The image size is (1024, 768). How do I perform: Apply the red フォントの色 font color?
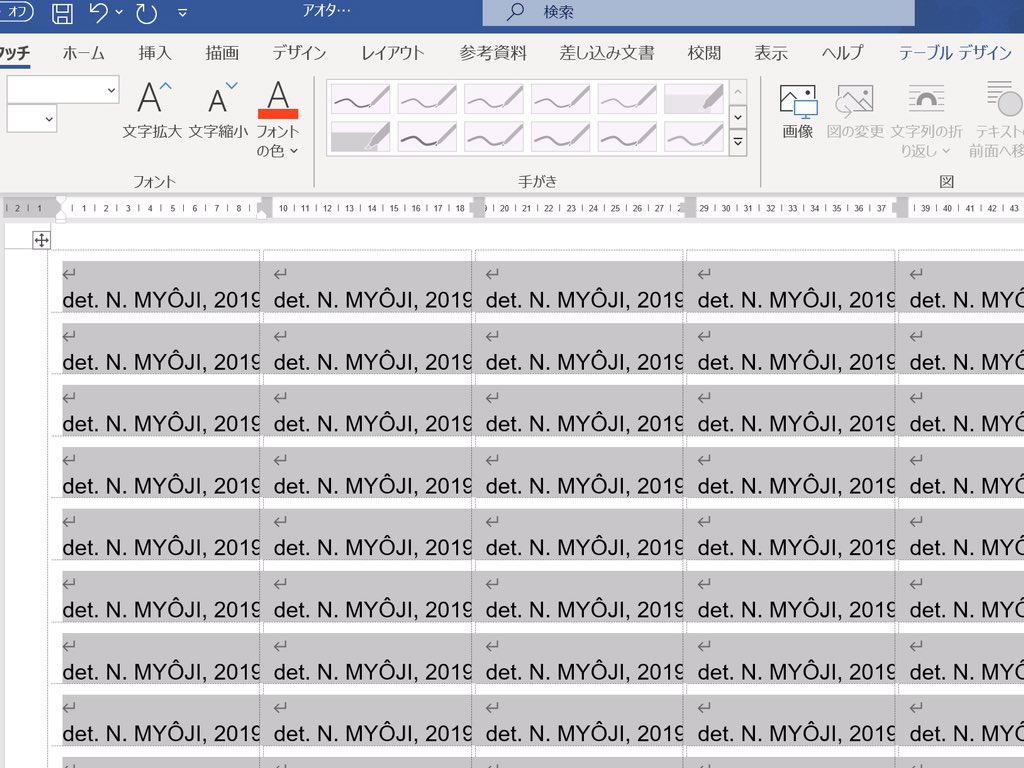278,99
